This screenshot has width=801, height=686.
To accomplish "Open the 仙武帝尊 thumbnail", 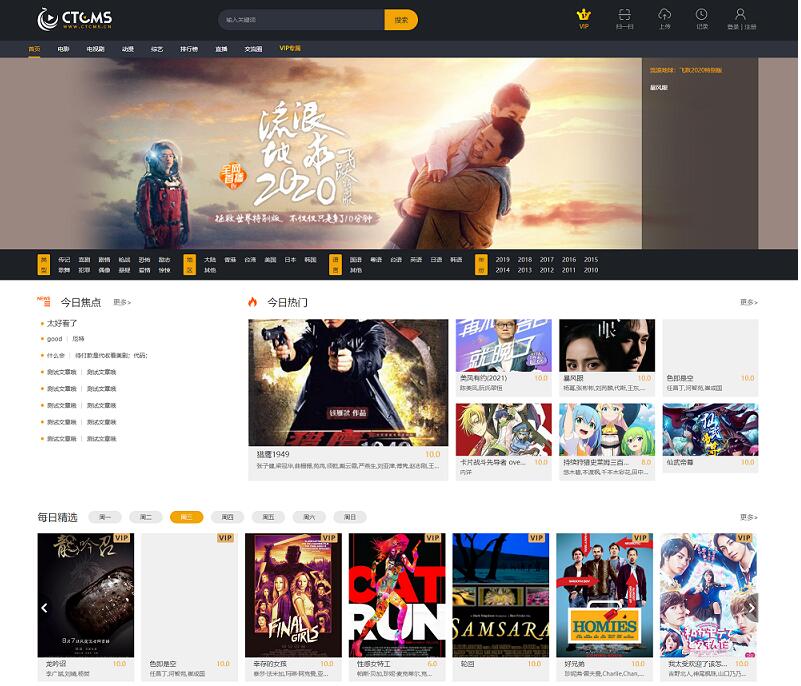I will [710, 430].
